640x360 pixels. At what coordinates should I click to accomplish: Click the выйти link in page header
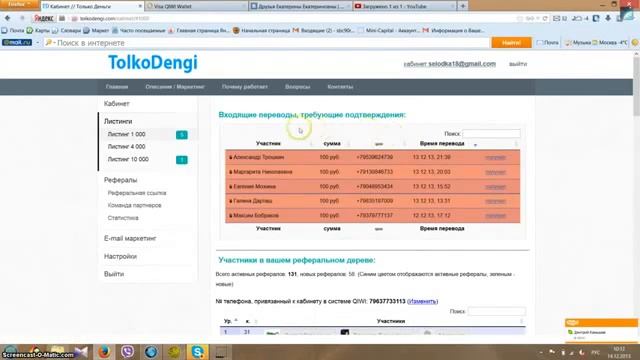tap(518, 64)
